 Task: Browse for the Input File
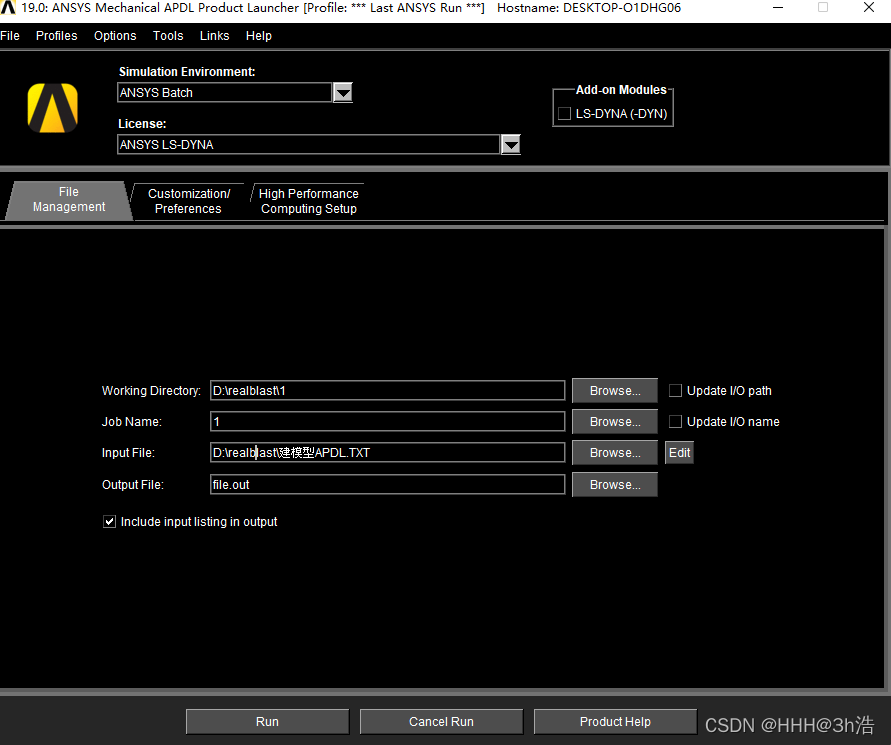click(615, 453)
